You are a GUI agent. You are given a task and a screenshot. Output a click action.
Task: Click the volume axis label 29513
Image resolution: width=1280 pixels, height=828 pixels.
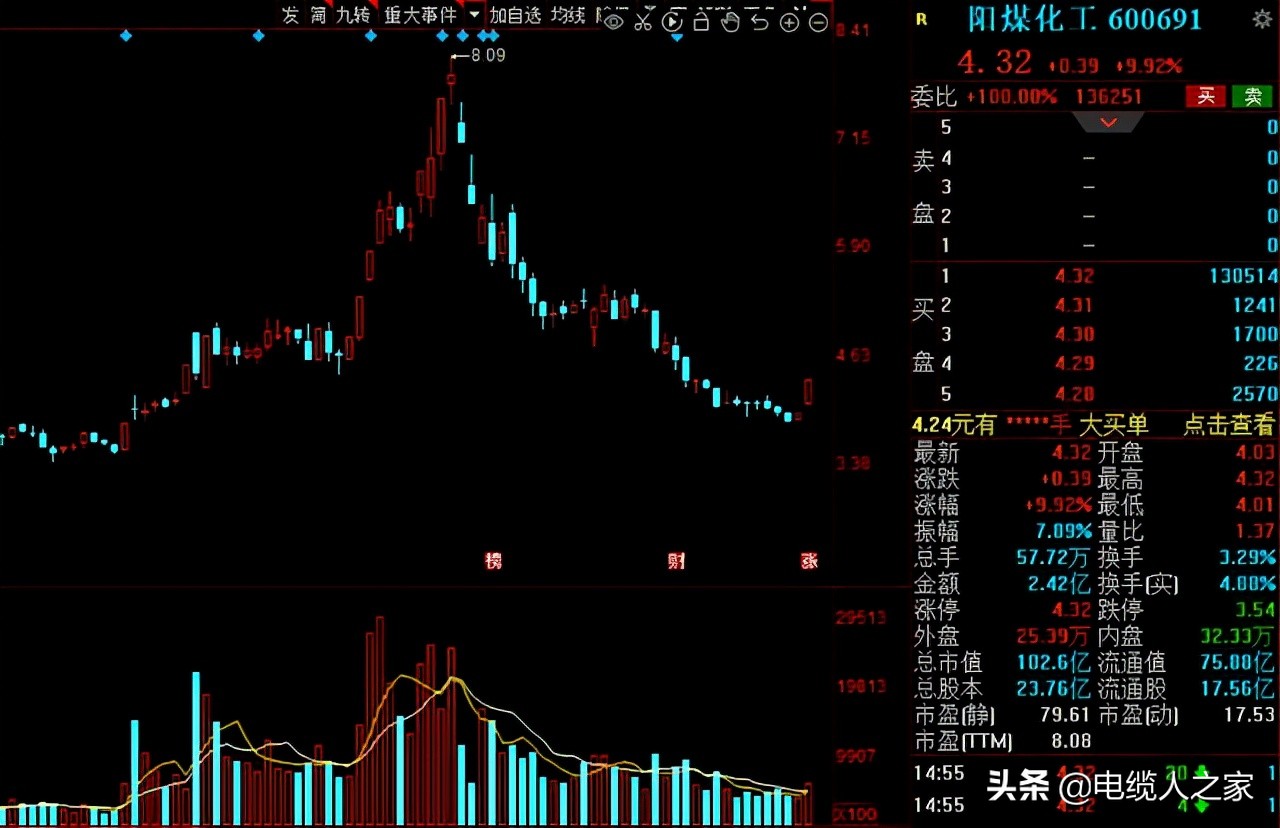(x=861, y=618)
